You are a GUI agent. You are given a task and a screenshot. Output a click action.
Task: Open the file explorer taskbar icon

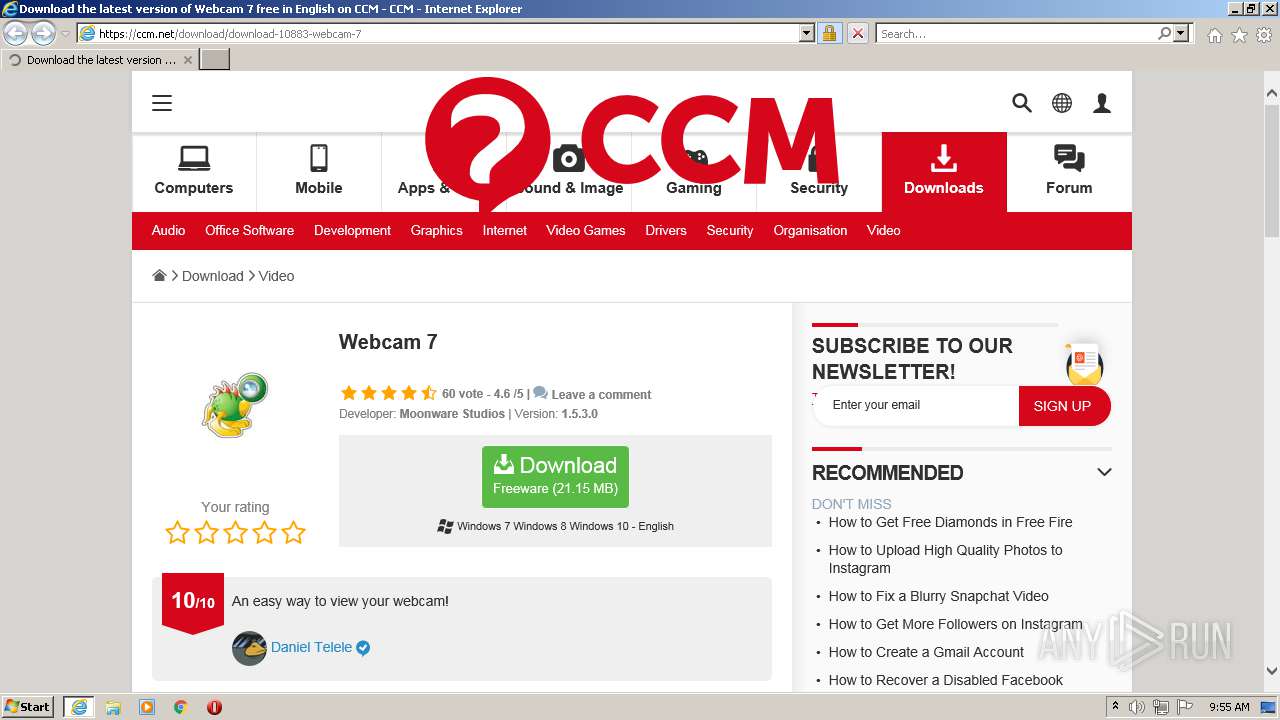click(113, 707)
